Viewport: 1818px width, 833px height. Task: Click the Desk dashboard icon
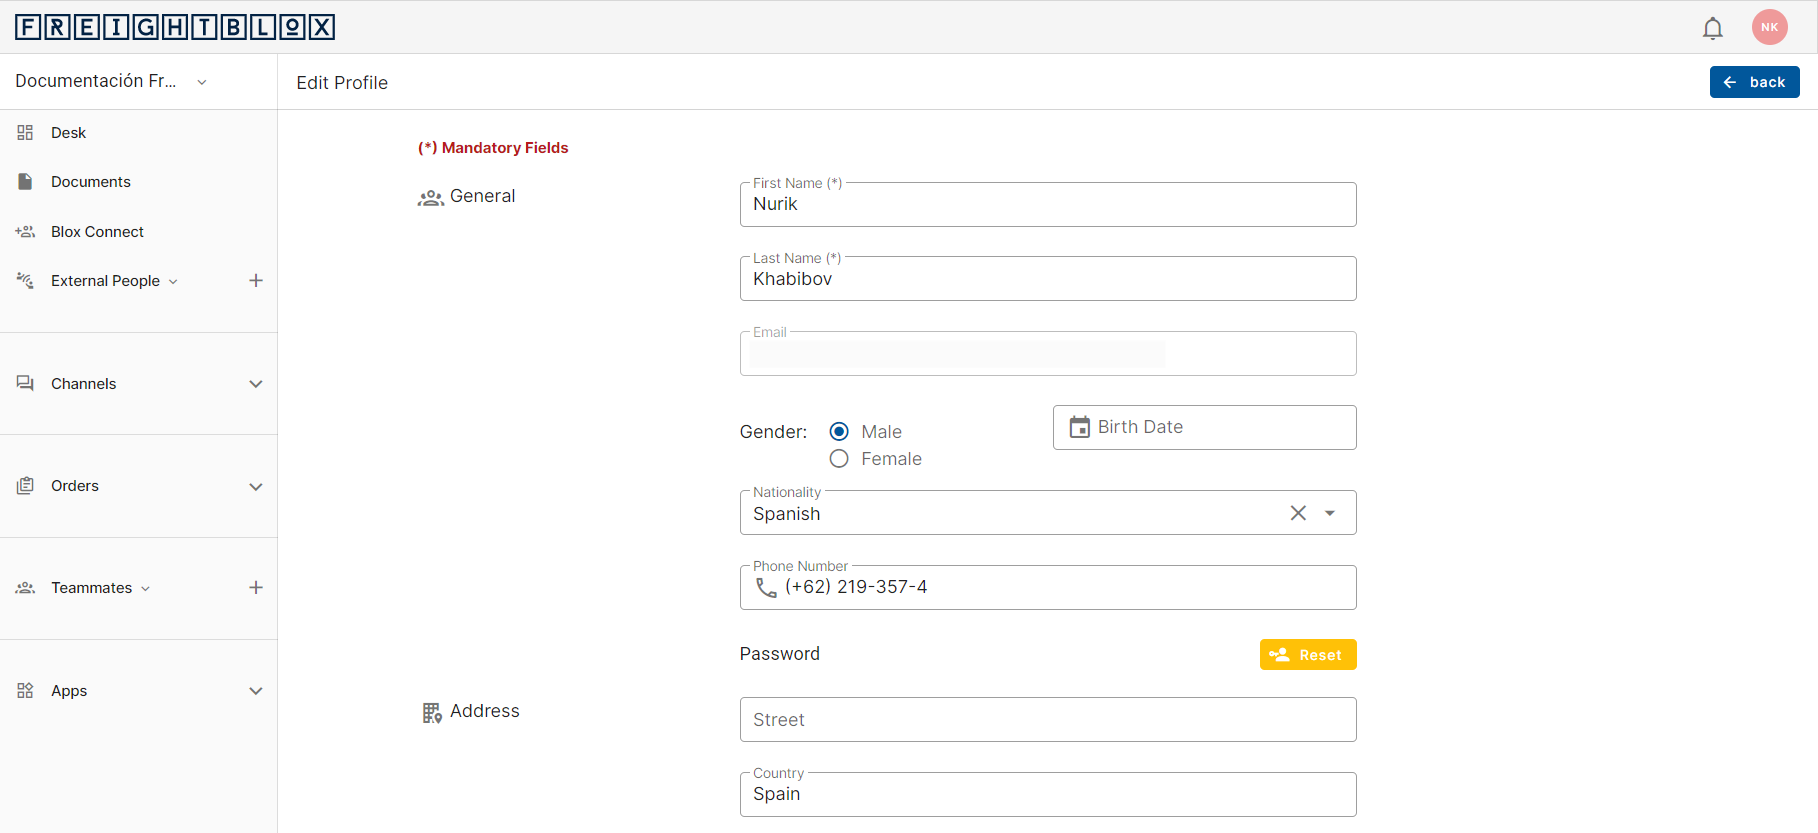[x=25, y=133]
